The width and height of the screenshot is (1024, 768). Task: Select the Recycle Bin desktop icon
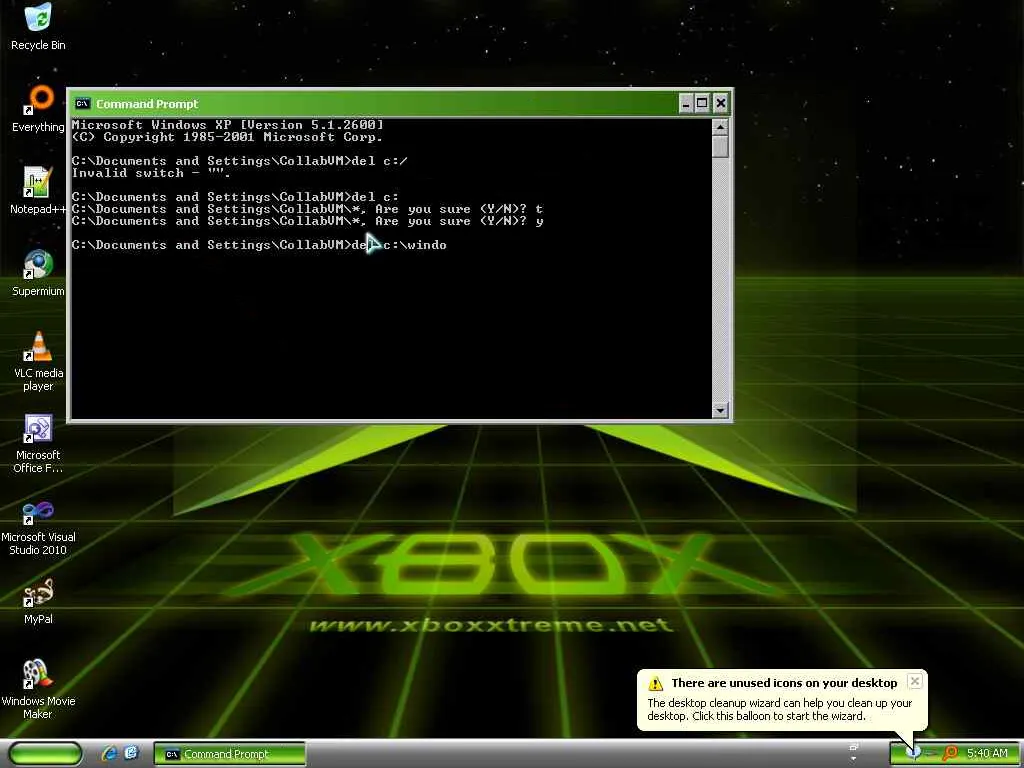click(38, 27)
